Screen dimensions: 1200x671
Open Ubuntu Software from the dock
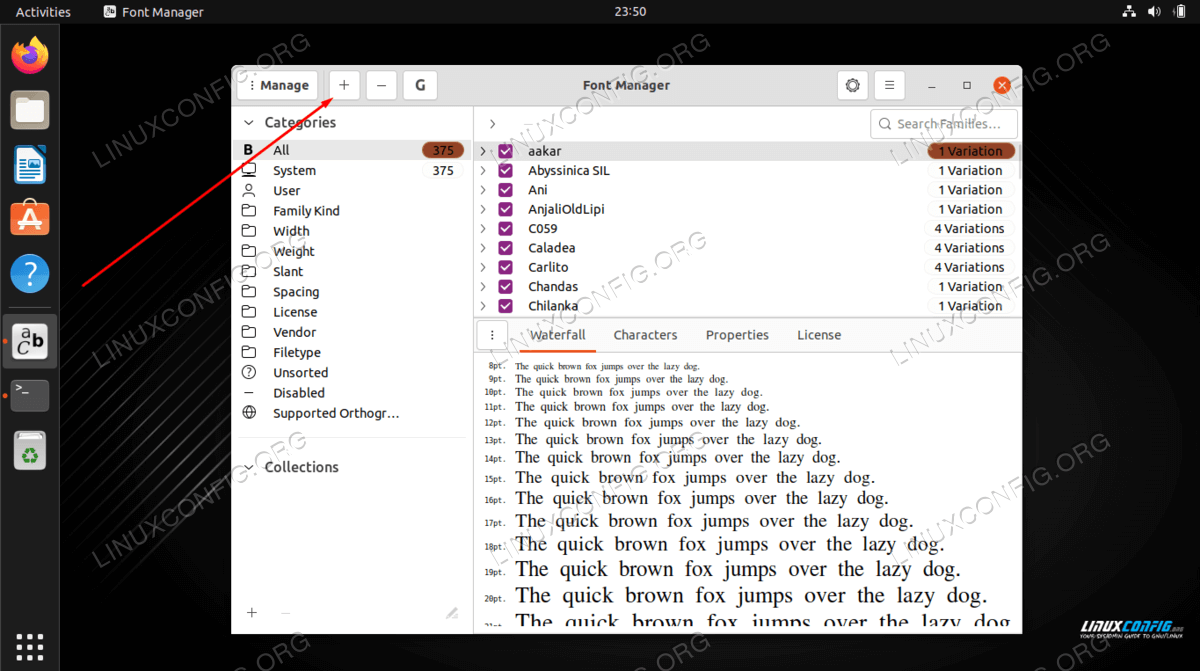pyautogui.click(x=30, y=218)
